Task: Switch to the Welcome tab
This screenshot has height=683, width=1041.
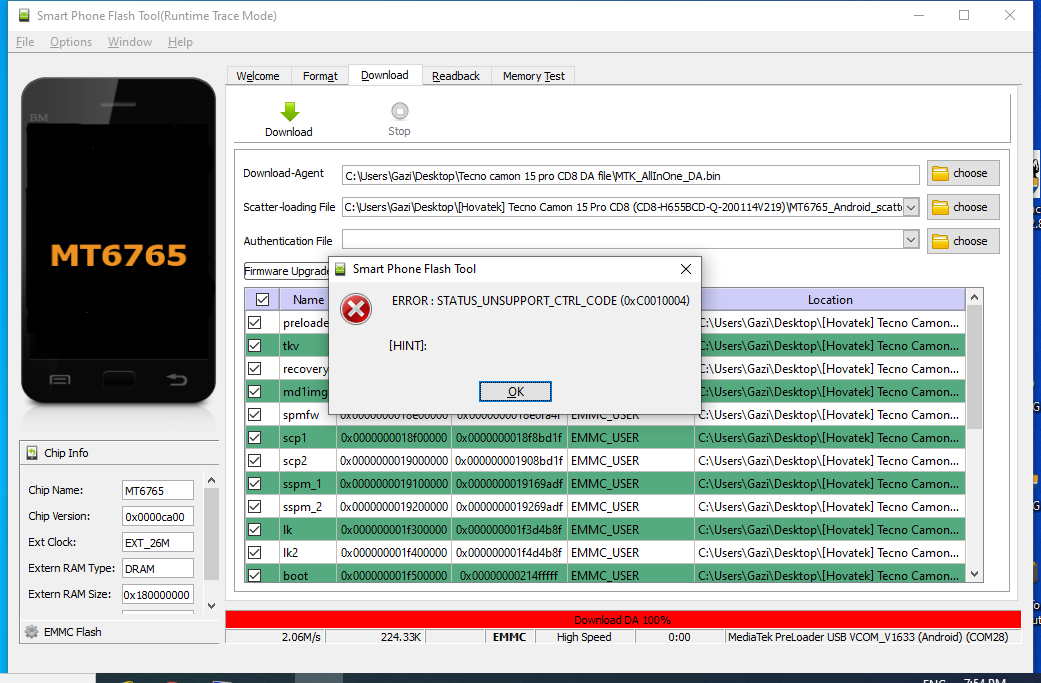Action: (258, 76)
